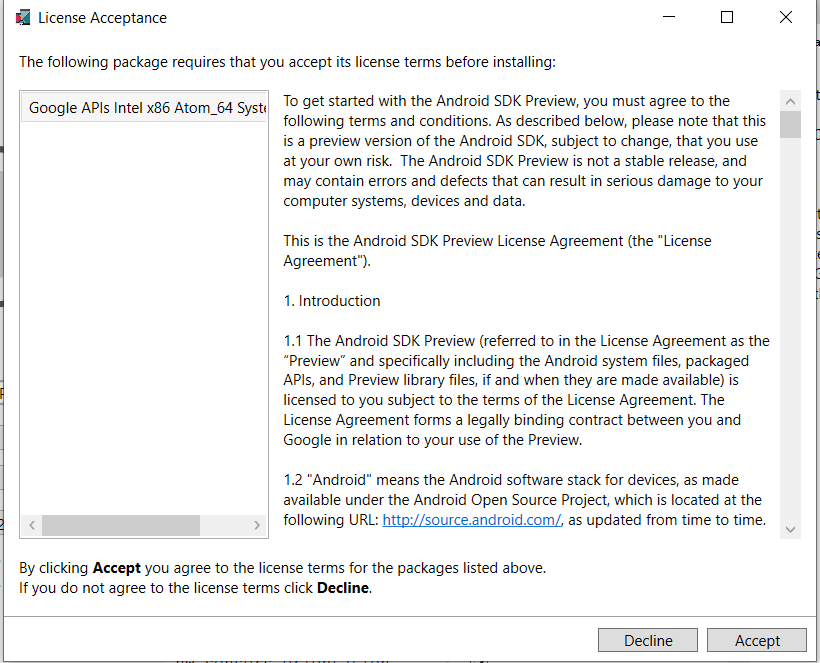Open the source.android.com link

coord(471,520)
